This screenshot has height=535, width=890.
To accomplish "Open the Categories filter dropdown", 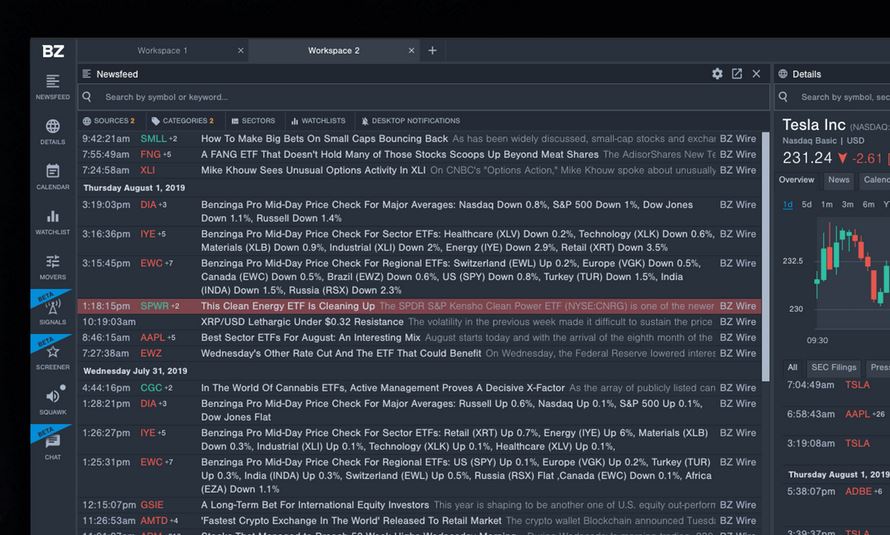I will [183, 121].
